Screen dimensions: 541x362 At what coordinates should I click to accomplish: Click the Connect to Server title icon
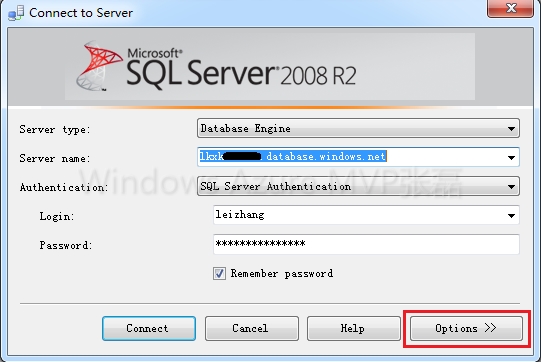[x=16, y=13]
